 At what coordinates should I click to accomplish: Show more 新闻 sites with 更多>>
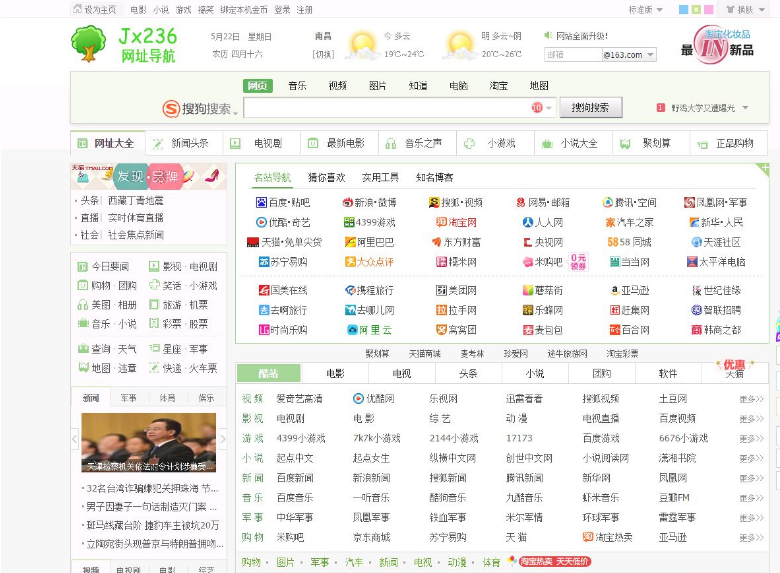(x=751, y=478)
